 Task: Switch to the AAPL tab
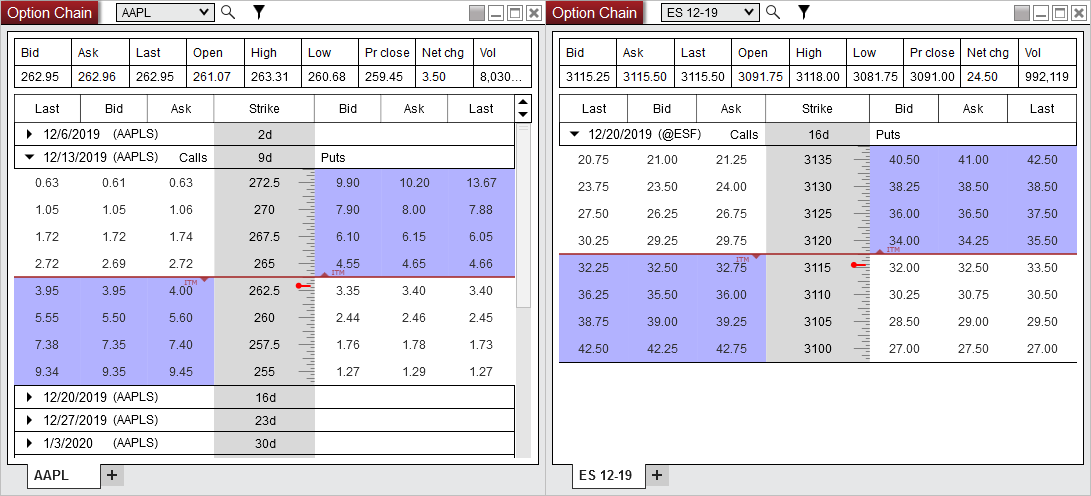pyautogui.click(x=52, y=476)
